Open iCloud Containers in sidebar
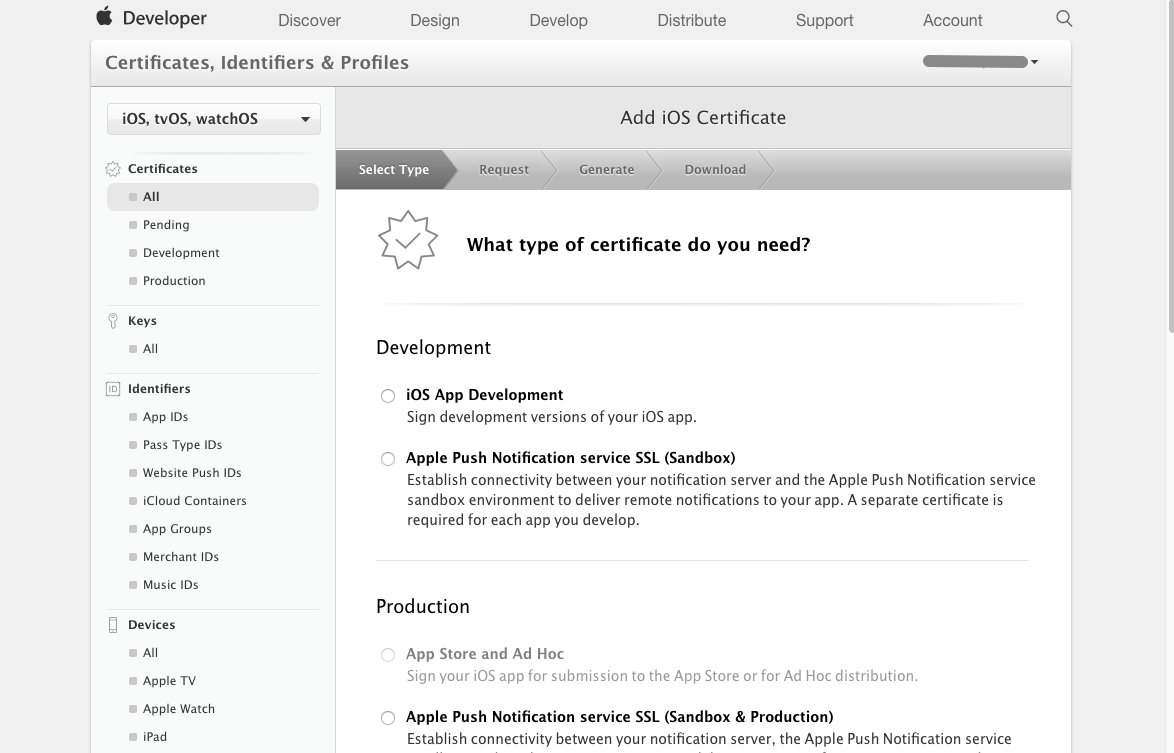 (194, 501)
